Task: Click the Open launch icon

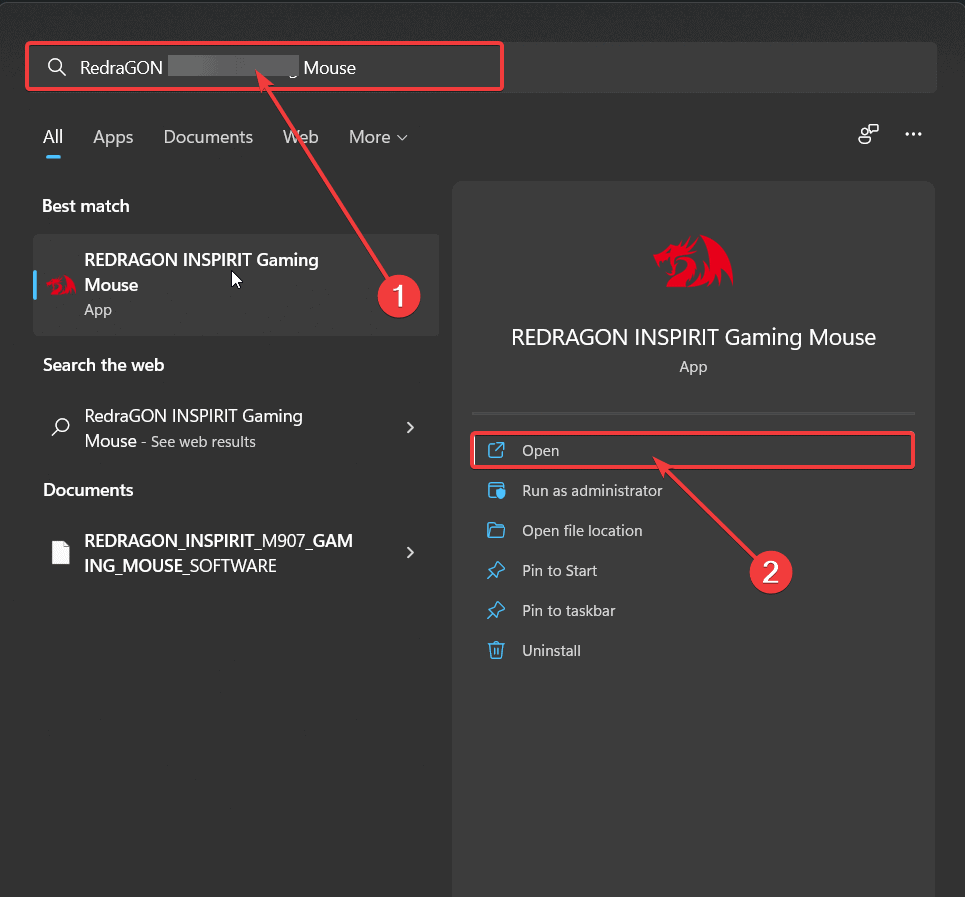Action: [x=496, y=450]
